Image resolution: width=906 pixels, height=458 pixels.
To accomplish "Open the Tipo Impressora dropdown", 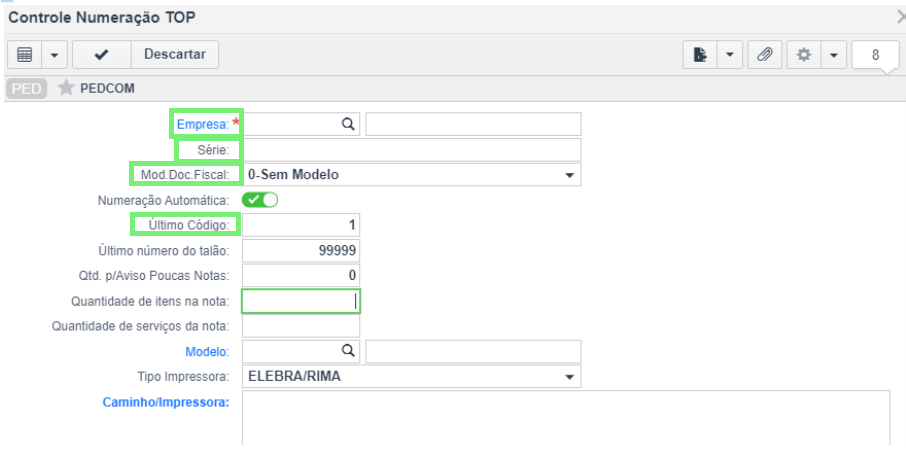I will [411, 377].
